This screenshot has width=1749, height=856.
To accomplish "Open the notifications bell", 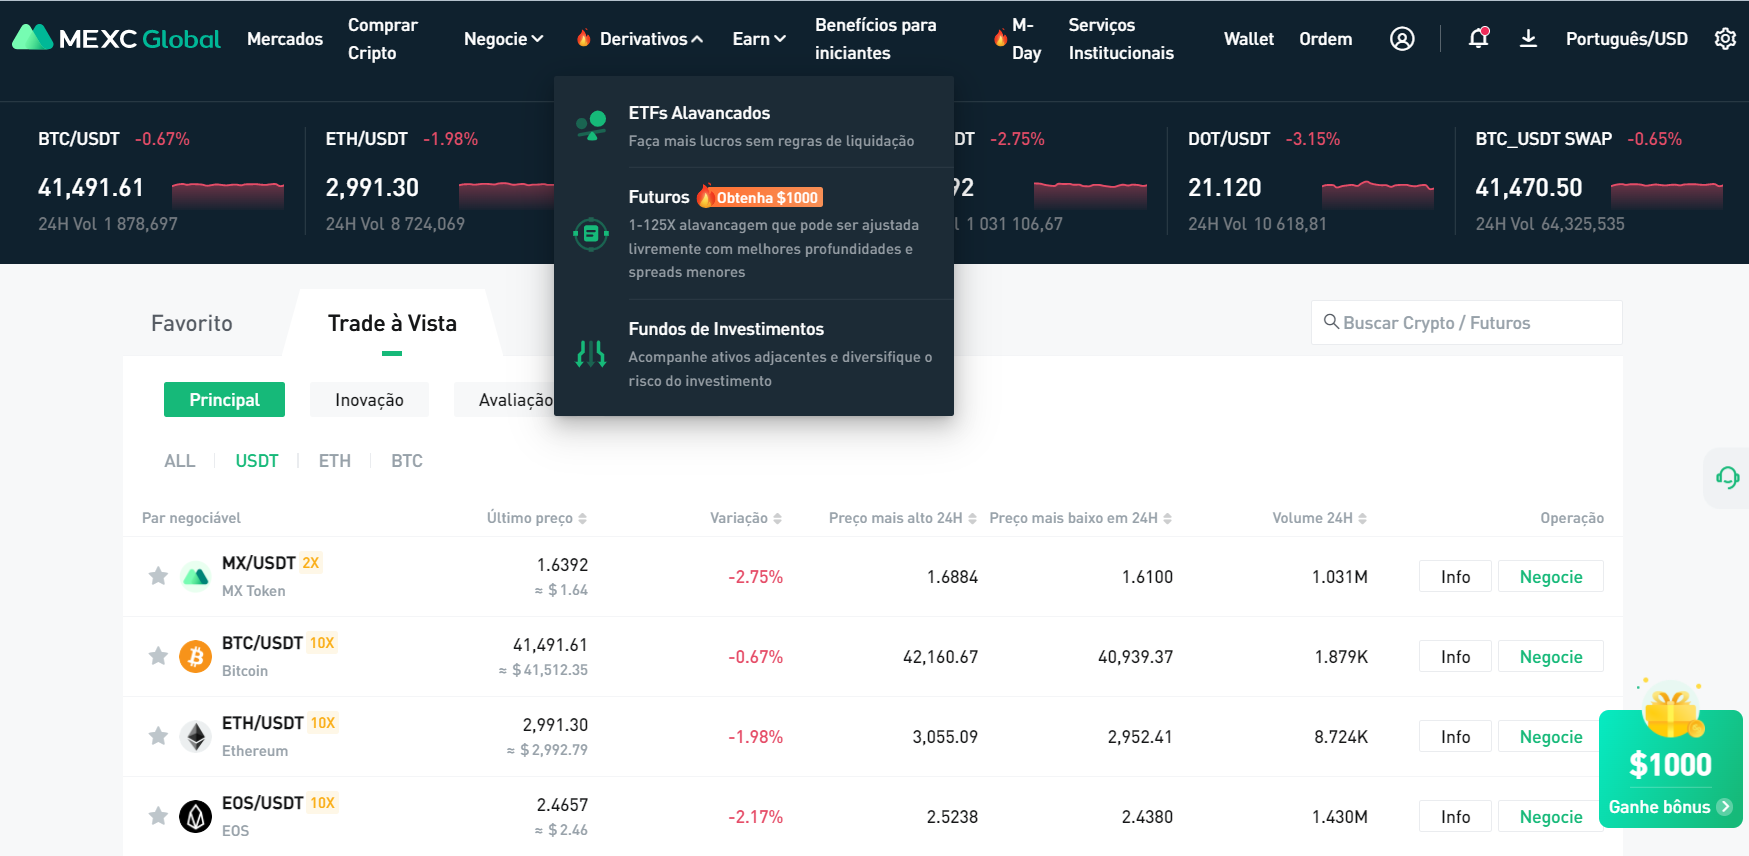I will 1478,38.
